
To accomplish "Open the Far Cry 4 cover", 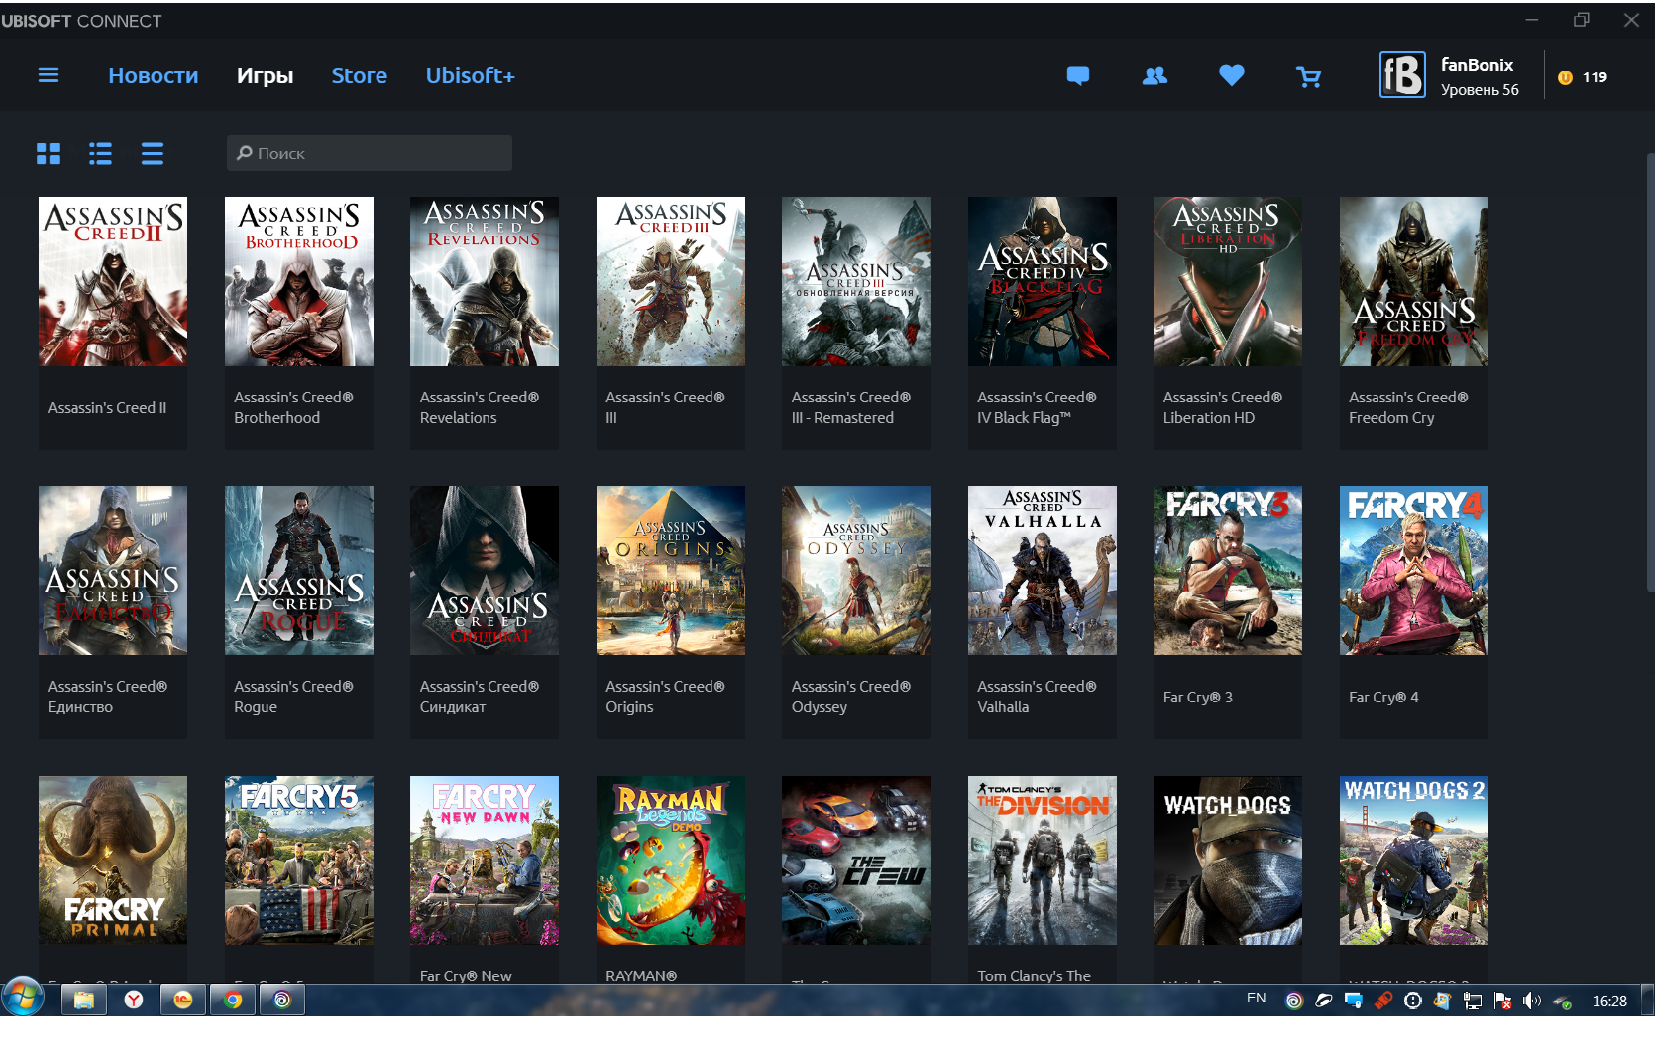I will pyautogui.click(x=1414, y=571).
